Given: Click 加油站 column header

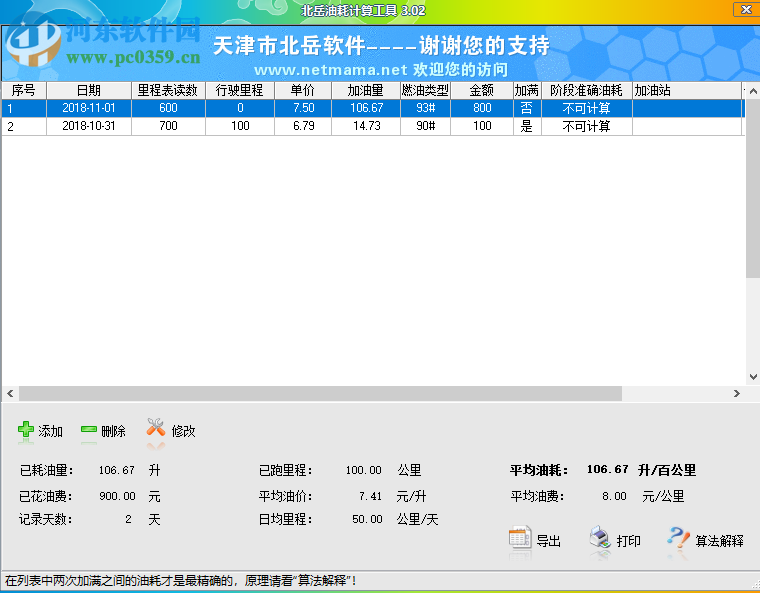Looking at the screenshot, I should click(x=687, y=90).
